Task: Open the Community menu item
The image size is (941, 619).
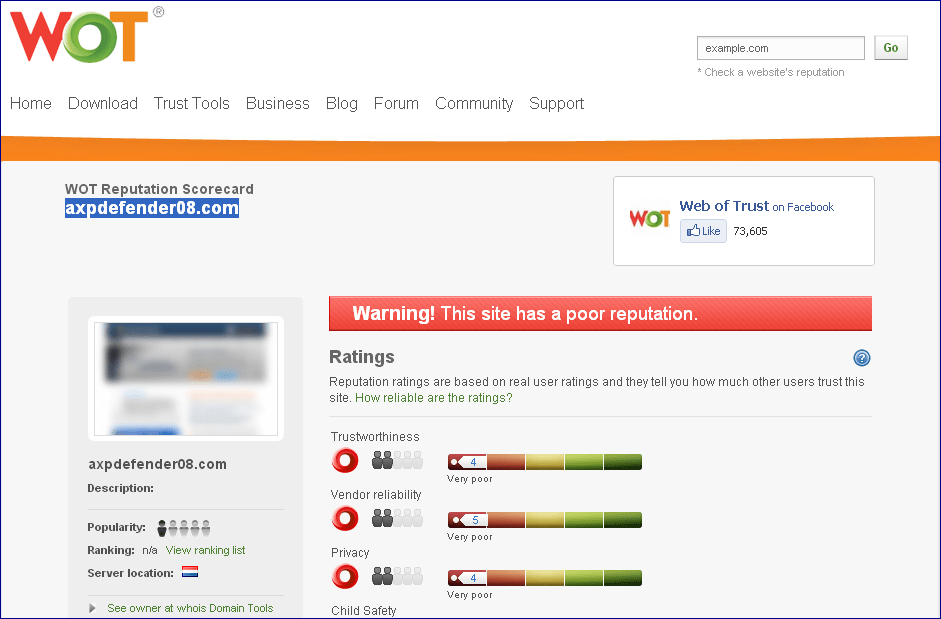Action: point(474,103)
